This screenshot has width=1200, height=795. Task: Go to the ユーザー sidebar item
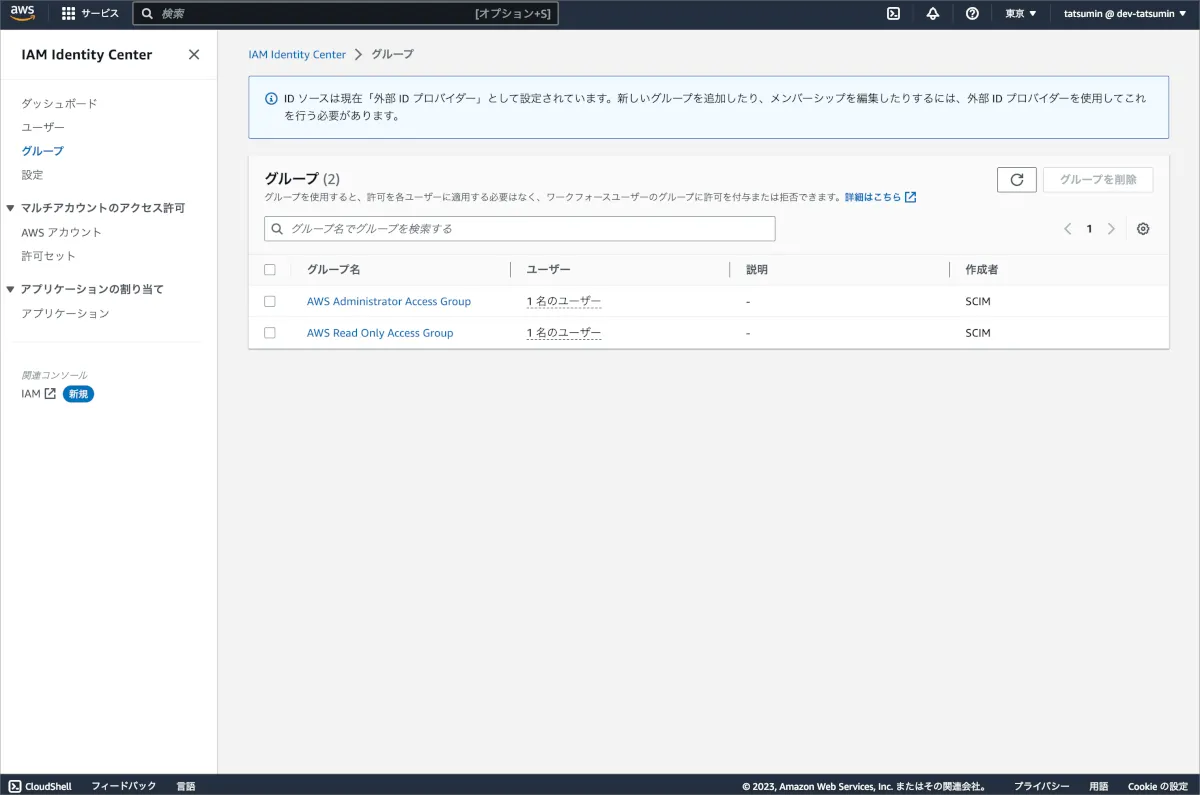click(x=43, y=127)
